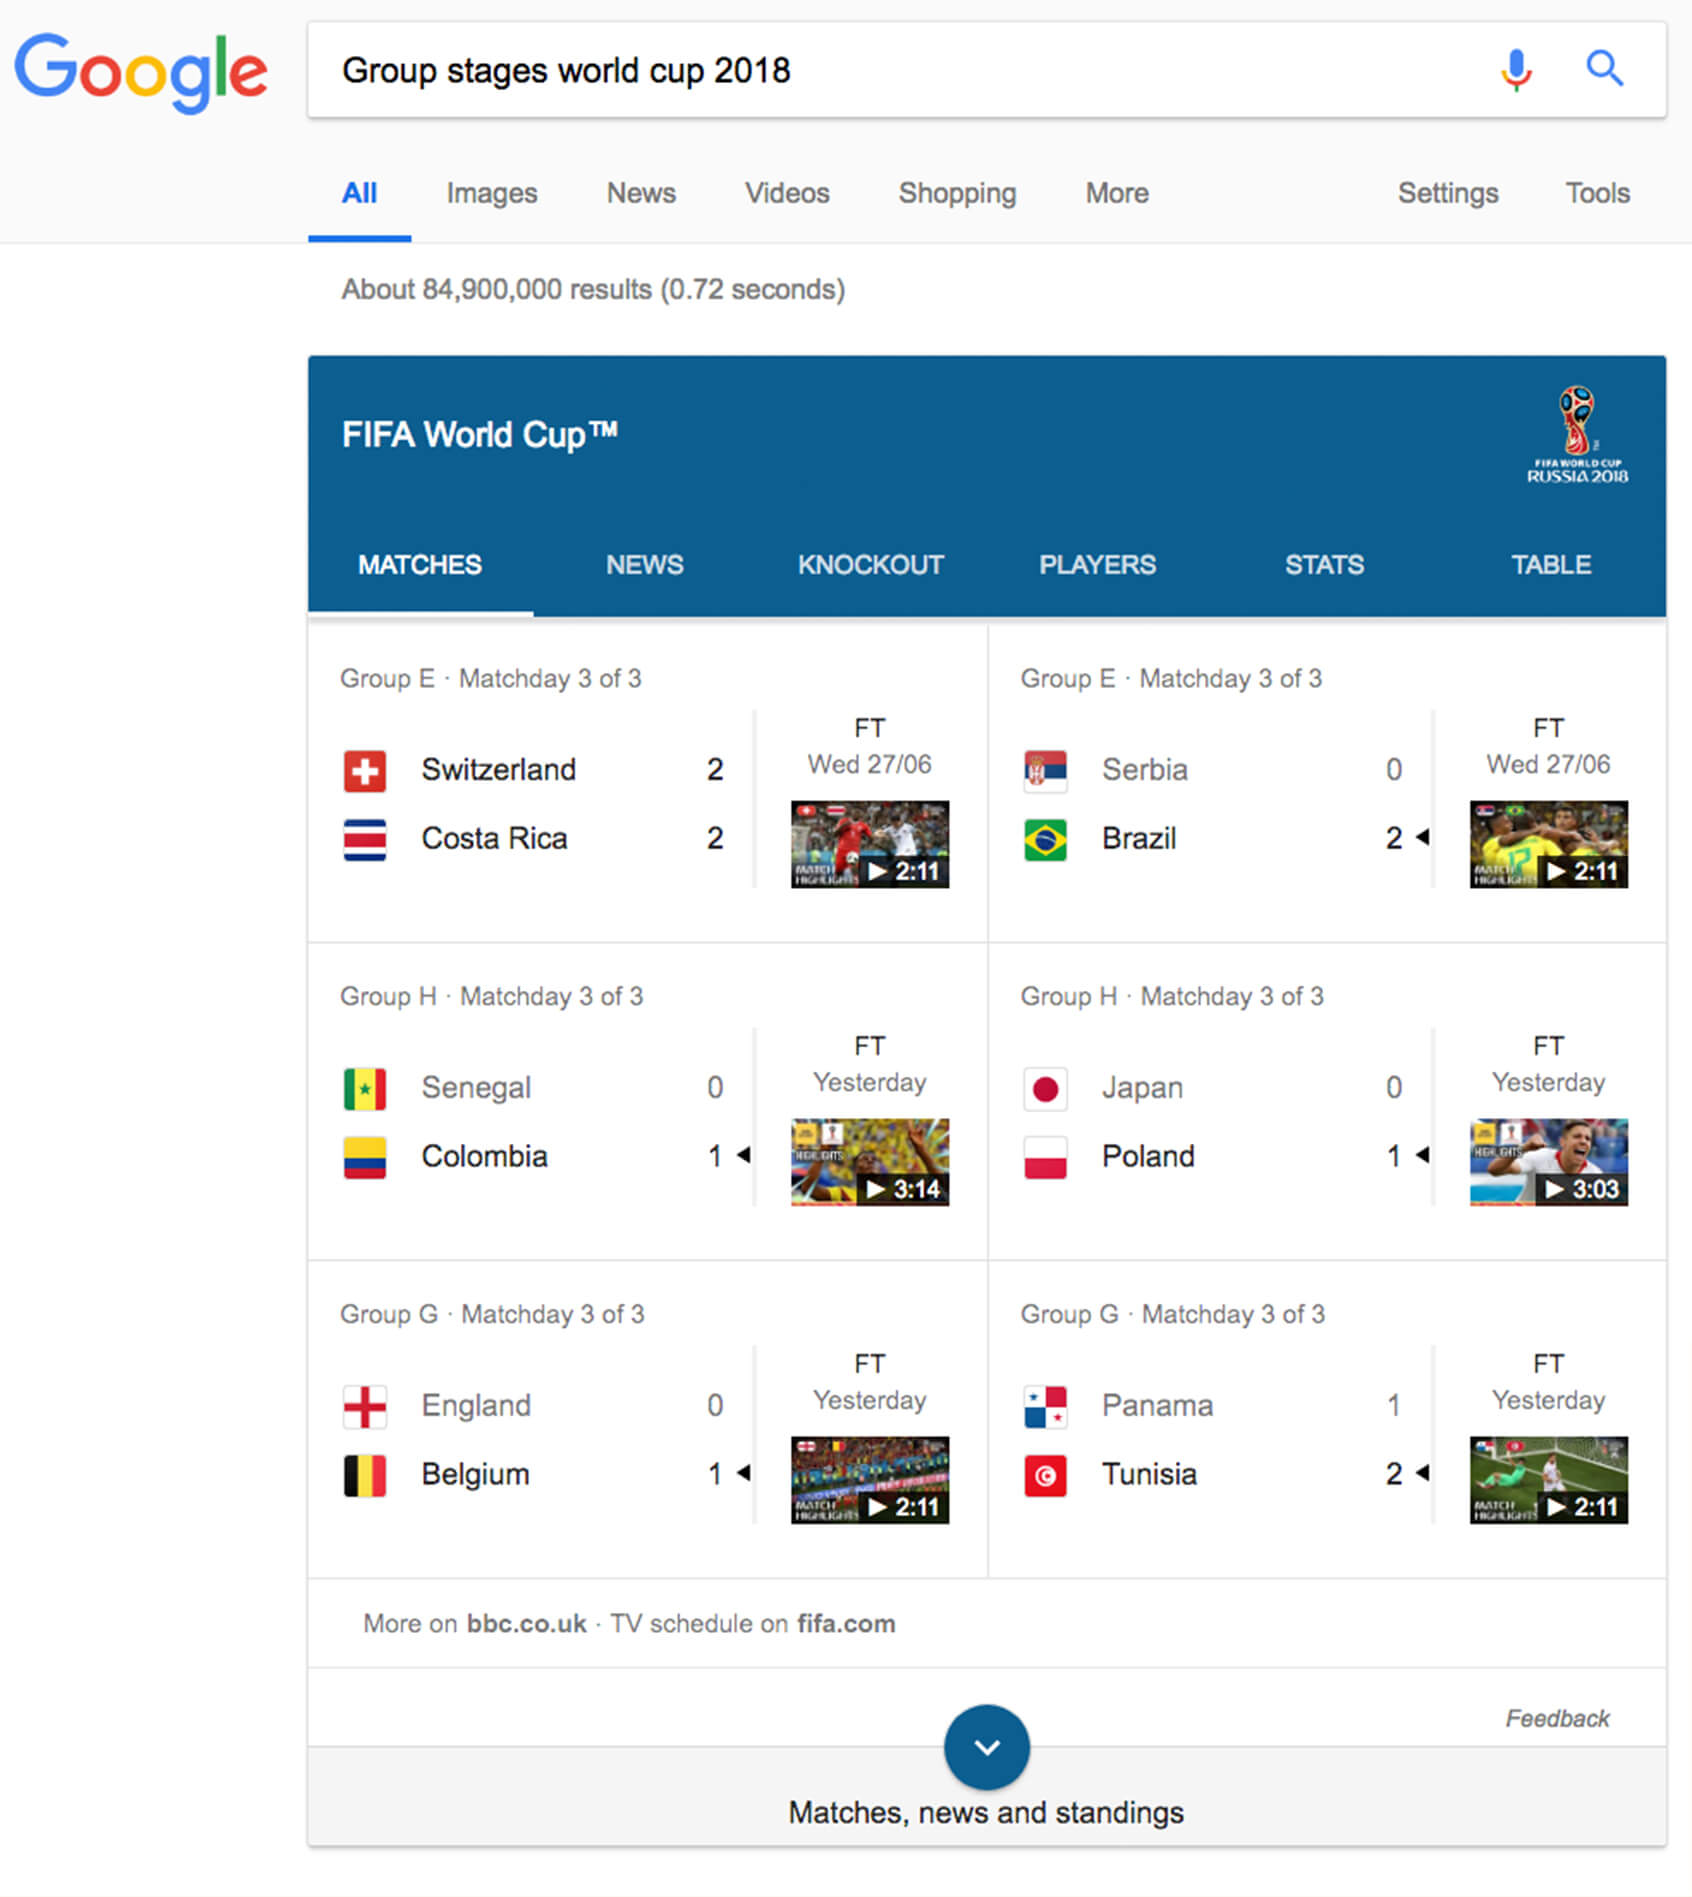The image size is (1692, 1897).
Task: Open search Tools
Action: [x=1597, y=194]
